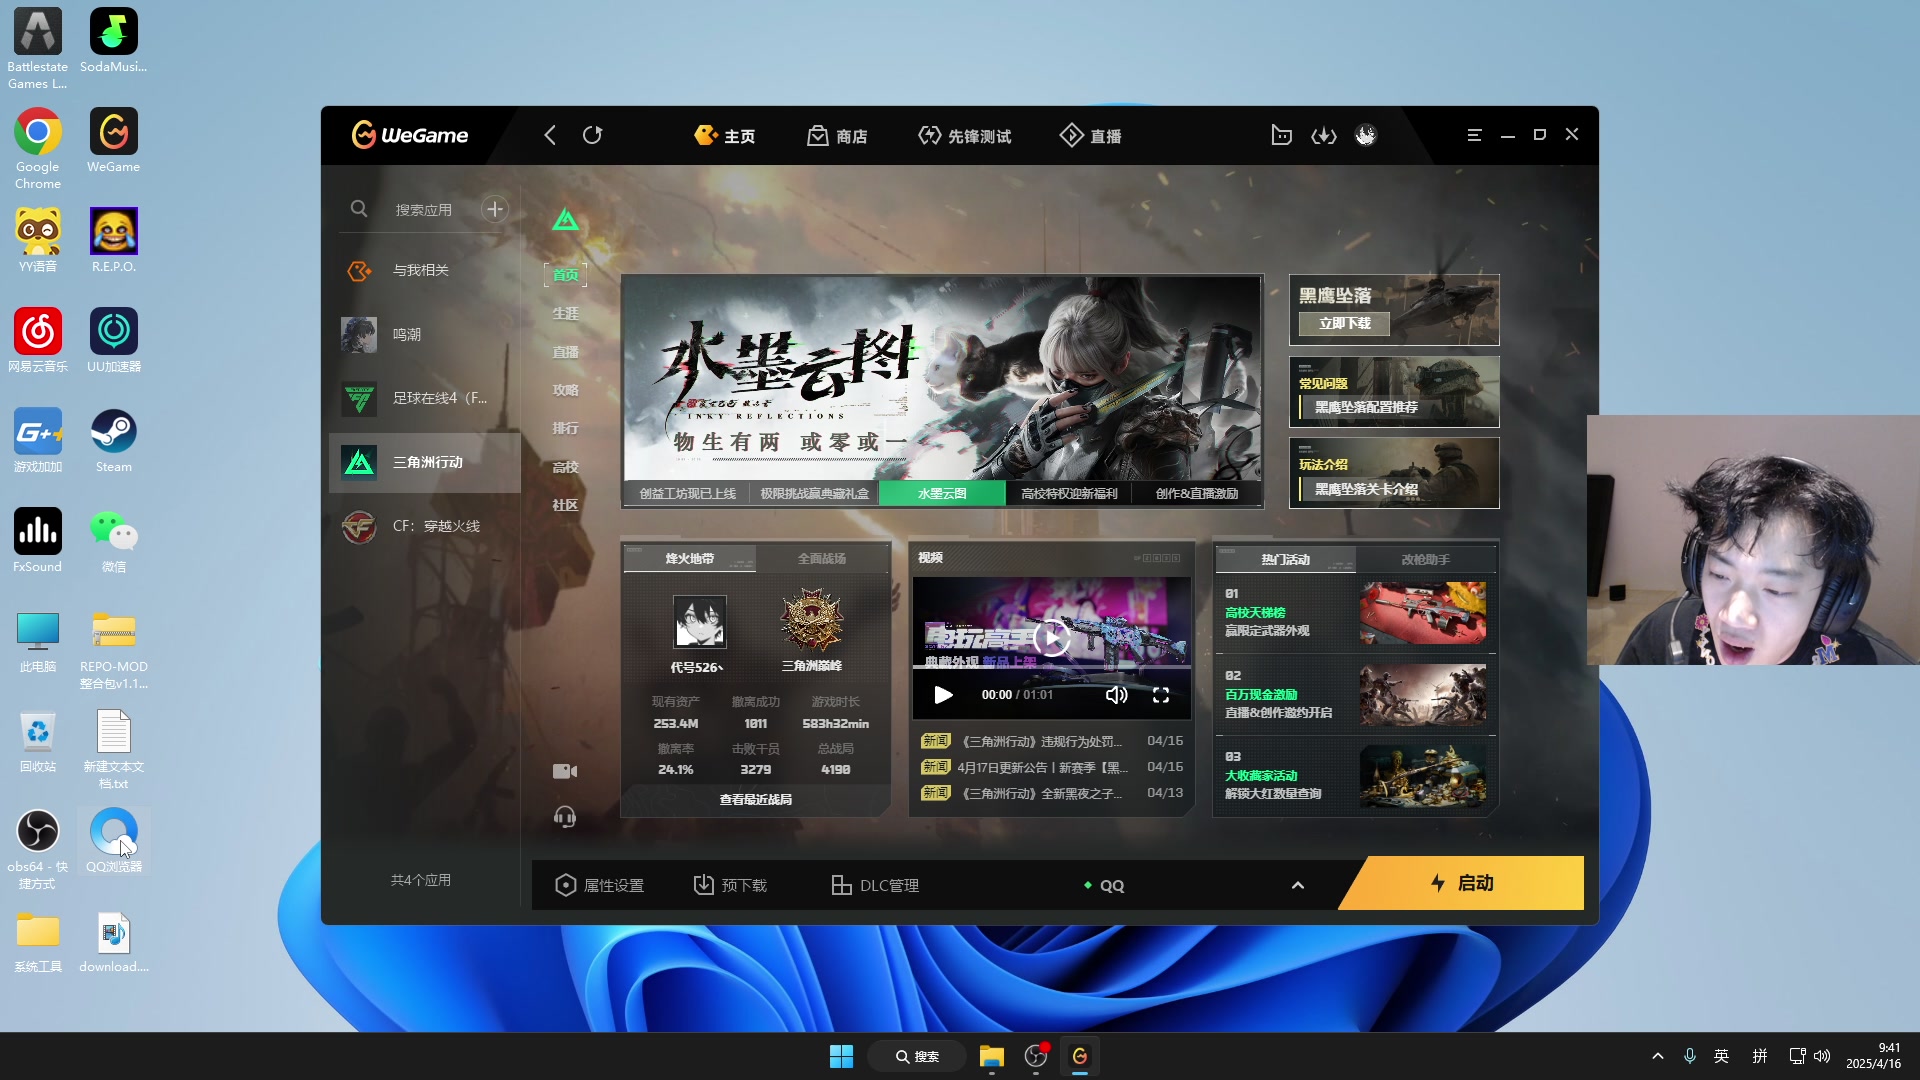Select the 高校特权迎新福利 banner tab
This screenshot has width=1920, height=1080.
(x=1069, y=494)
